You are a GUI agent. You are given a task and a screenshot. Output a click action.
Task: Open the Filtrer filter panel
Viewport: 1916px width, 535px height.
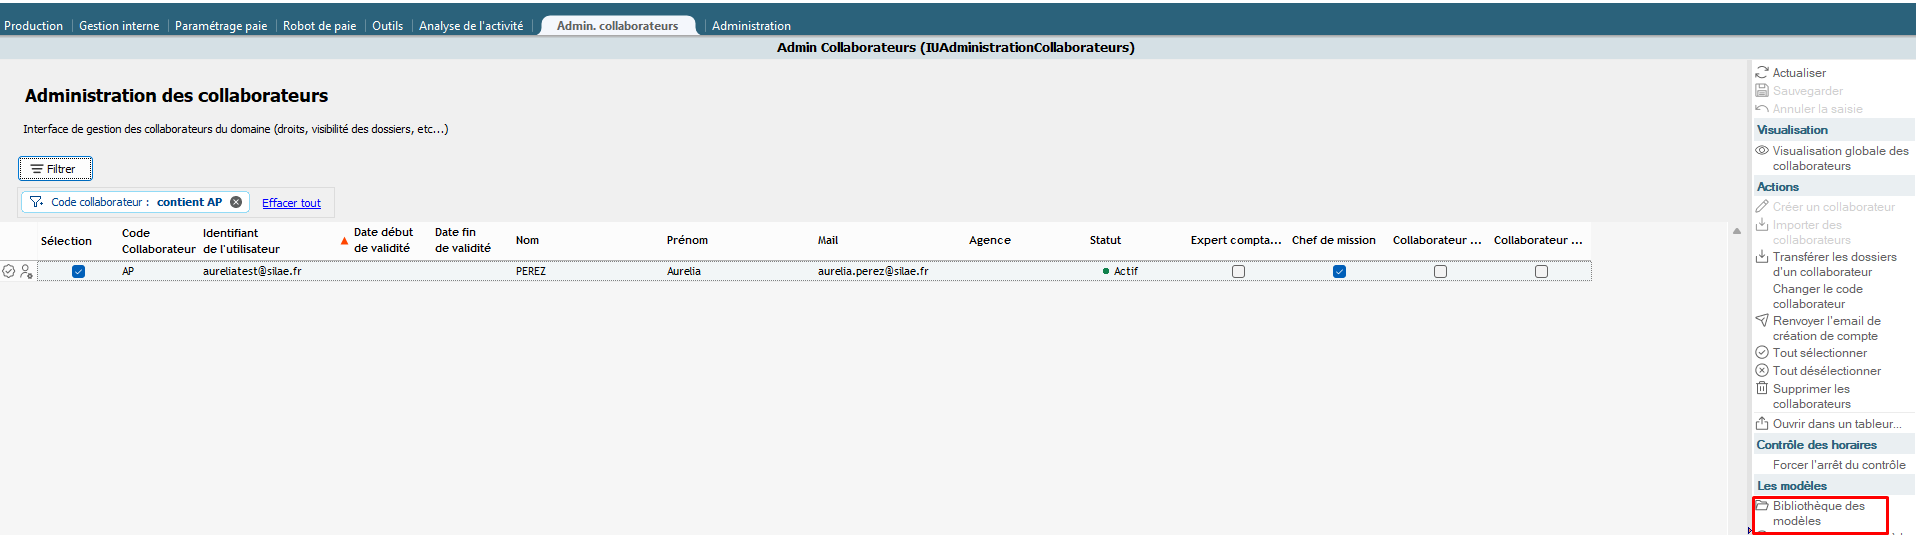pos(55,169)
